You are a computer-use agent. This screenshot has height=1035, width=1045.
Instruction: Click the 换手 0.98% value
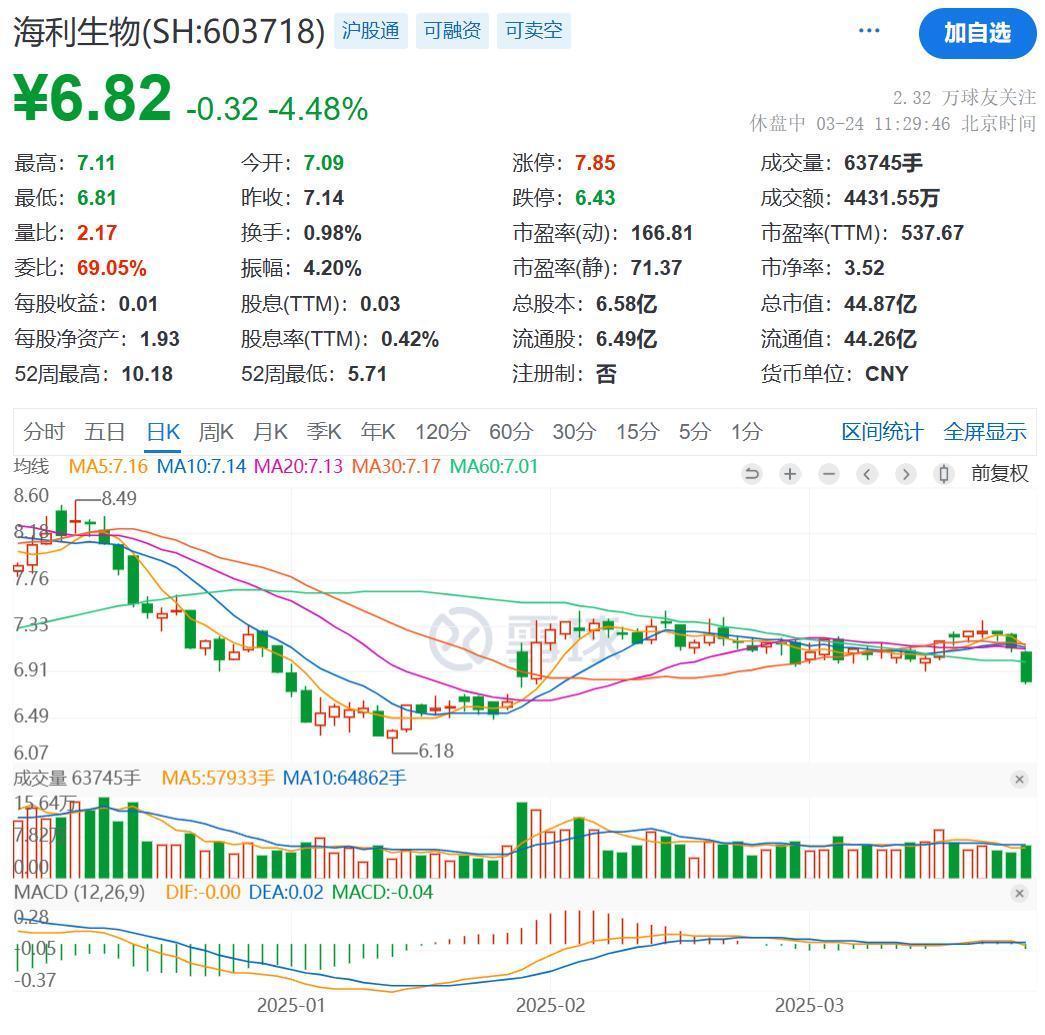(x=333, y=233)
